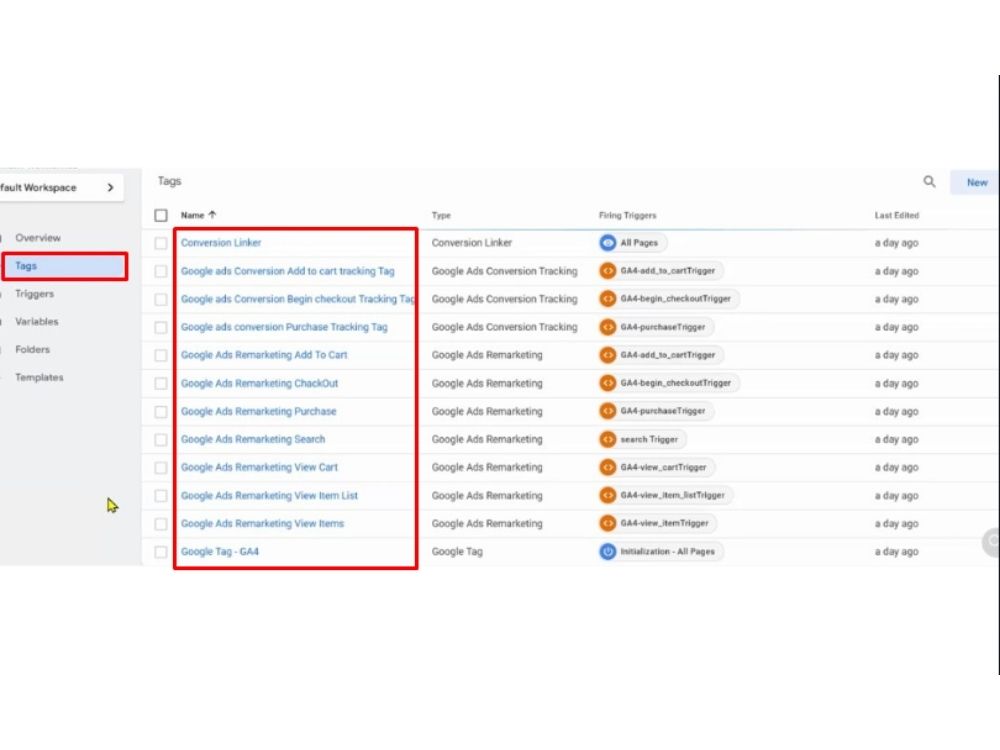Check the Conversion Add to cart tag checkbox
1000x750 pixels.
click(161, 271)
